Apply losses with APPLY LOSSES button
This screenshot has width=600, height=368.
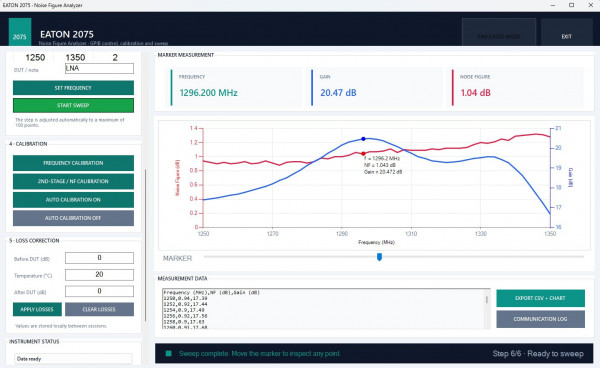pos(37,309)
